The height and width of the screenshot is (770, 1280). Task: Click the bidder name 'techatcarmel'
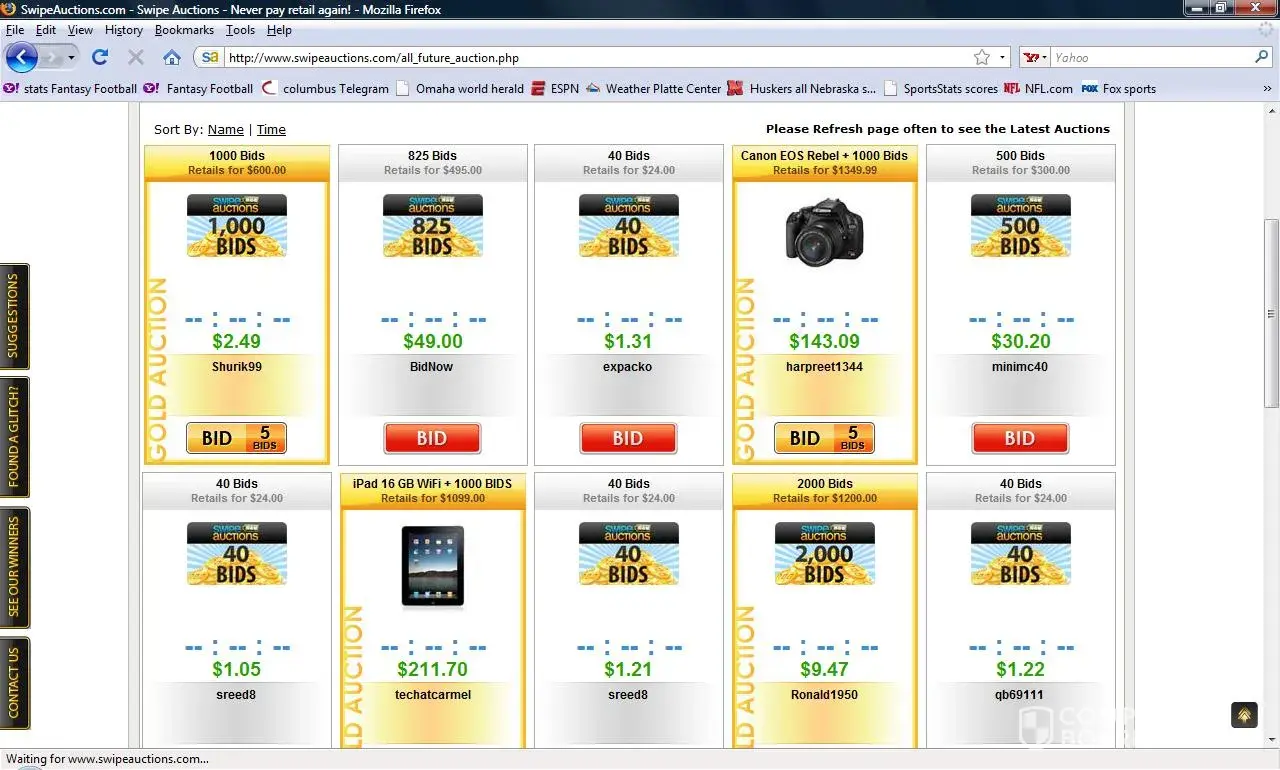click(433, 695)
